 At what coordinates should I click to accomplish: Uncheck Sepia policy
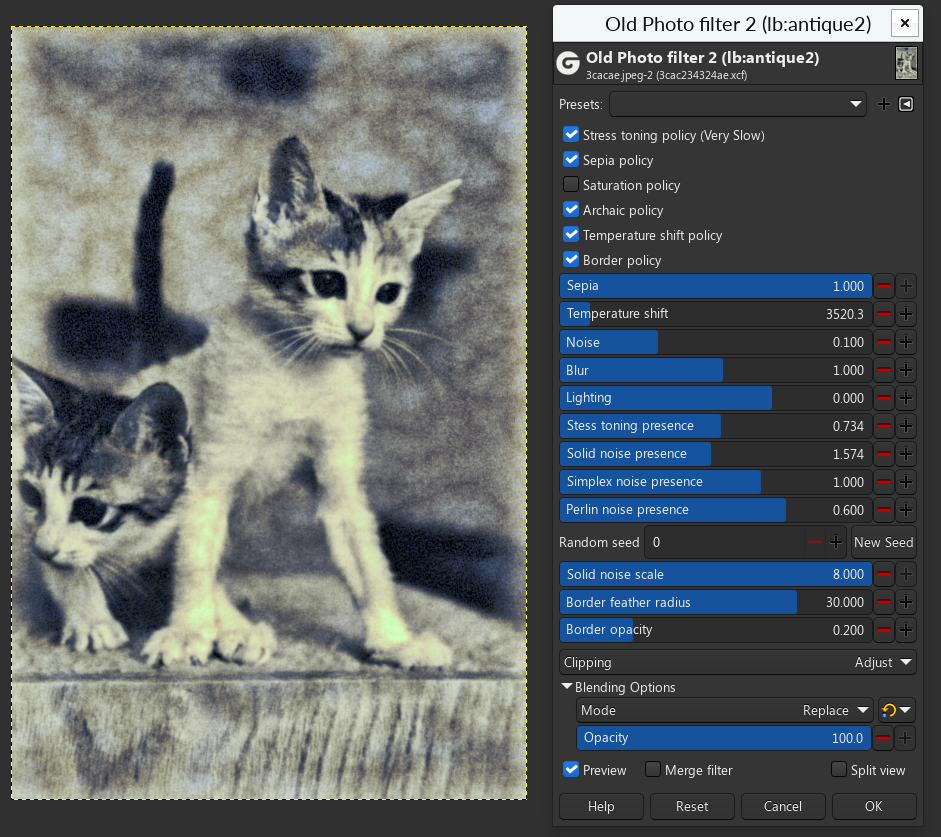pos(571,160)
